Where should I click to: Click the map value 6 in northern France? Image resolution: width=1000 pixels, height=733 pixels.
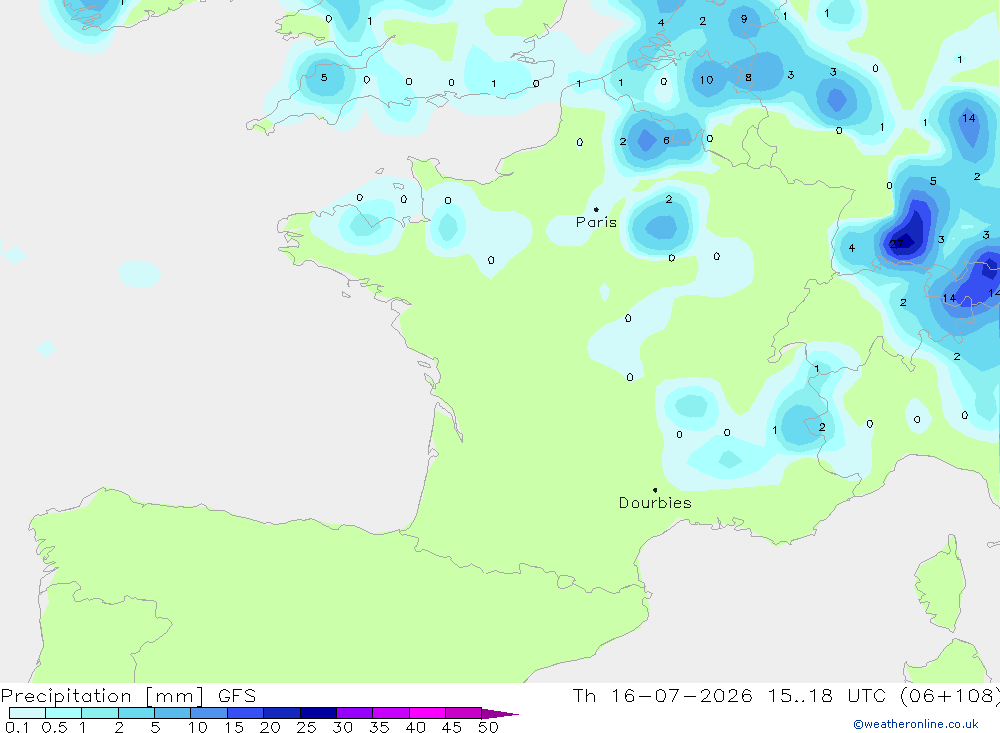pyautogui.click(x=666, y=140)
